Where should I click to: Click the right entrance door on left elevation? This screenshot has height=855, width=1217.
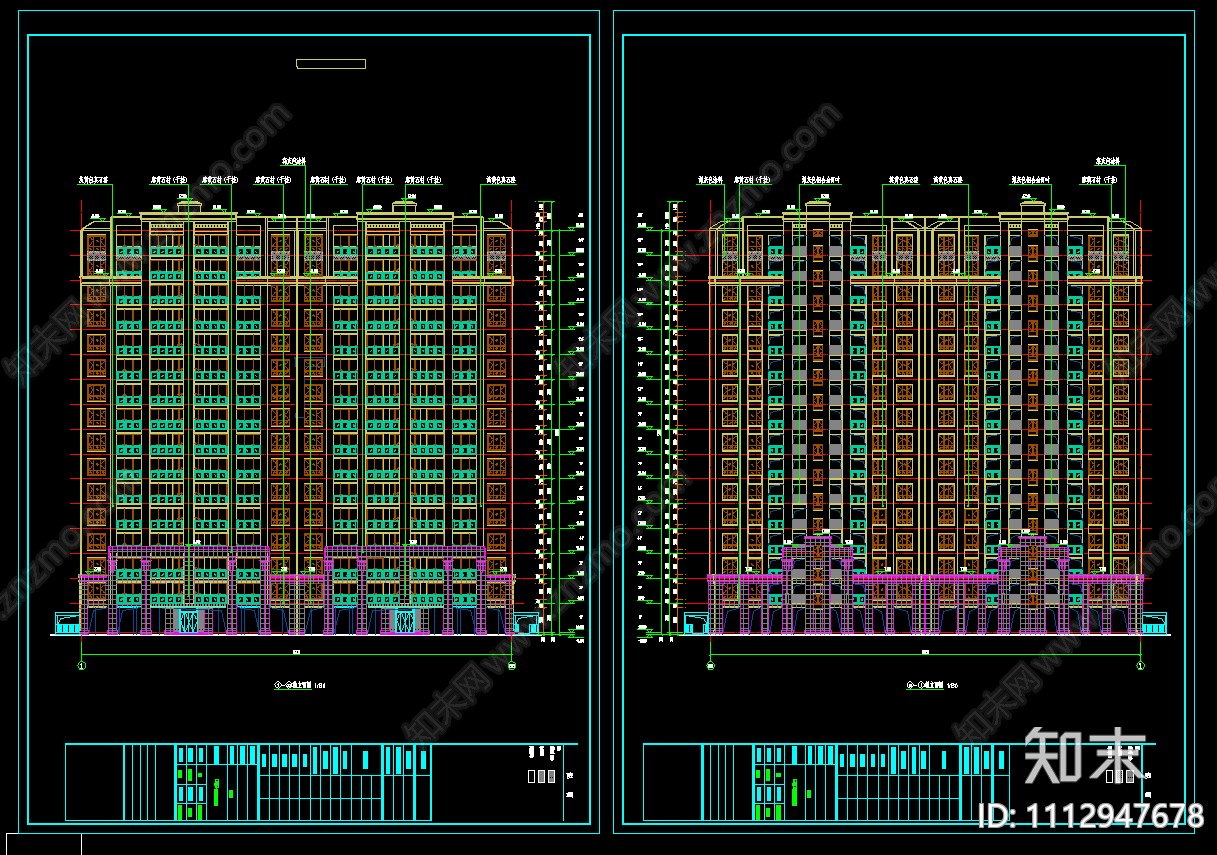[405, 622]
